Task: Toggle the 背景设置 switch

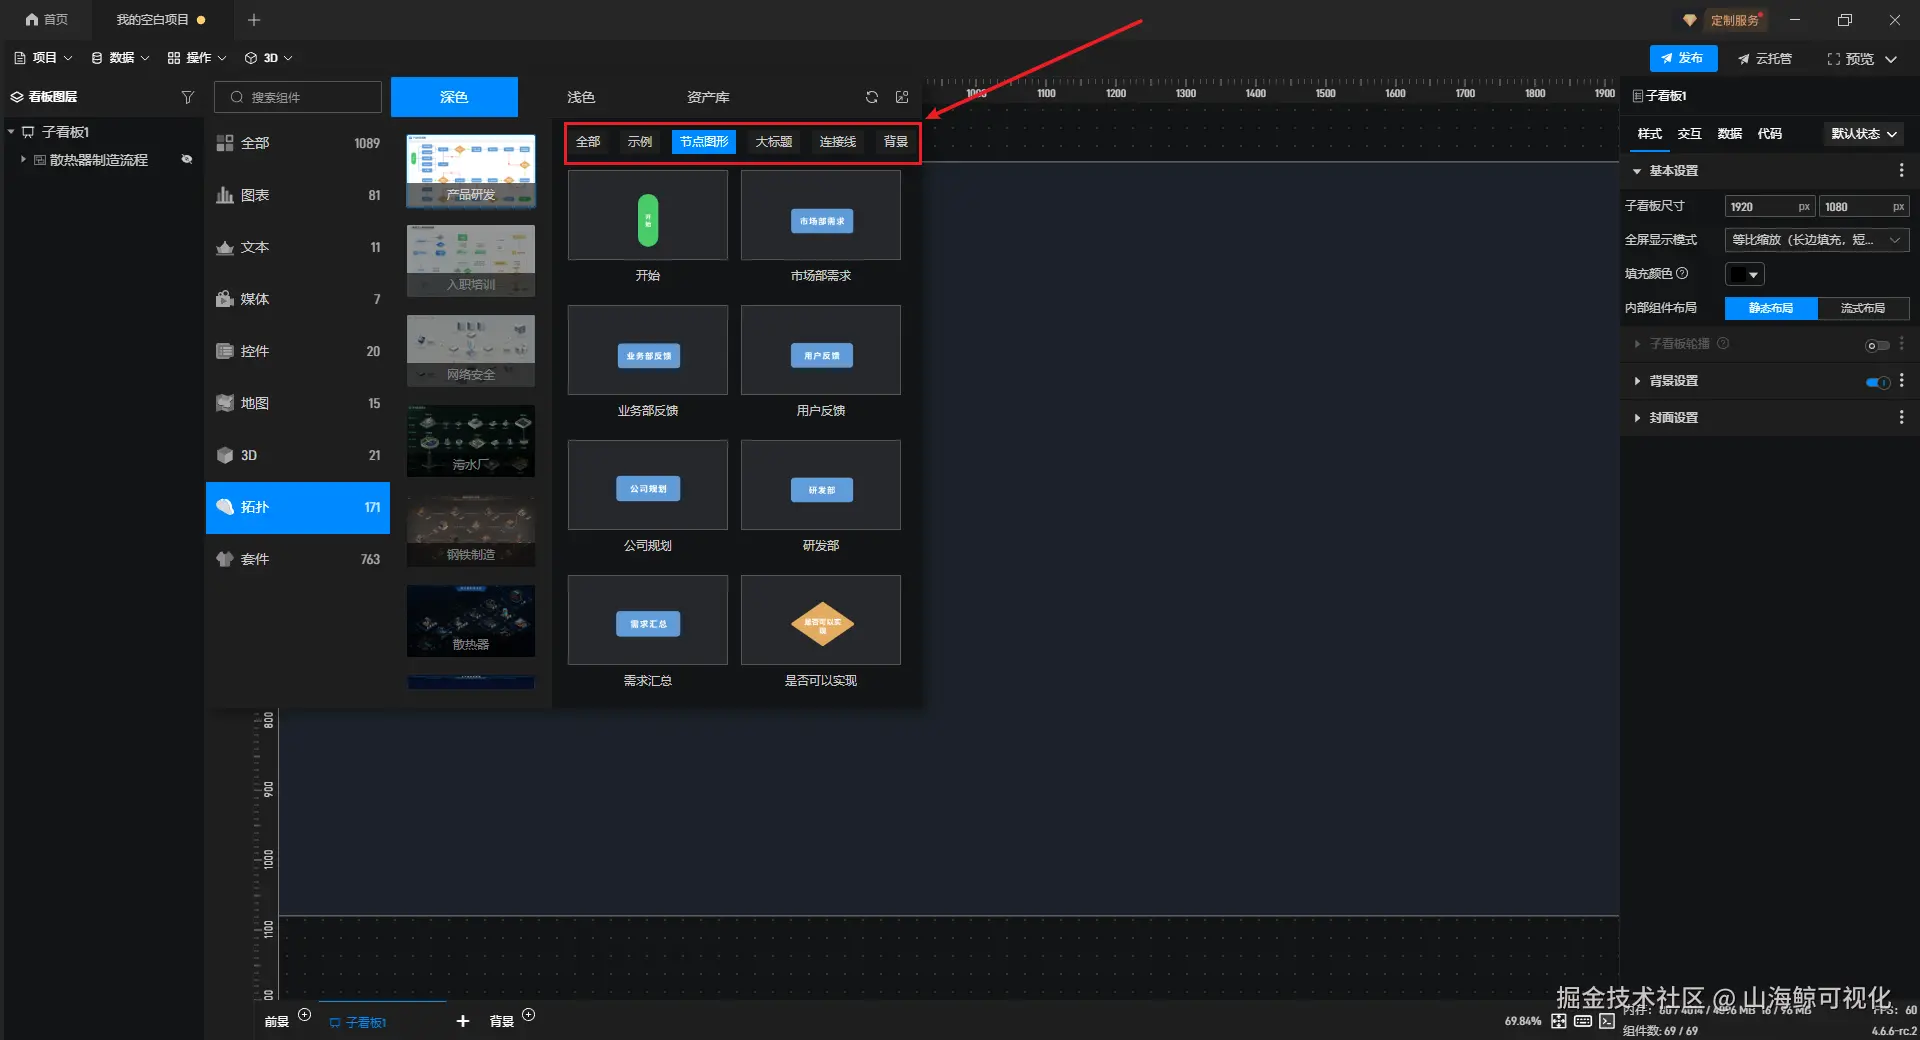Action: [x=1878, y=382]
